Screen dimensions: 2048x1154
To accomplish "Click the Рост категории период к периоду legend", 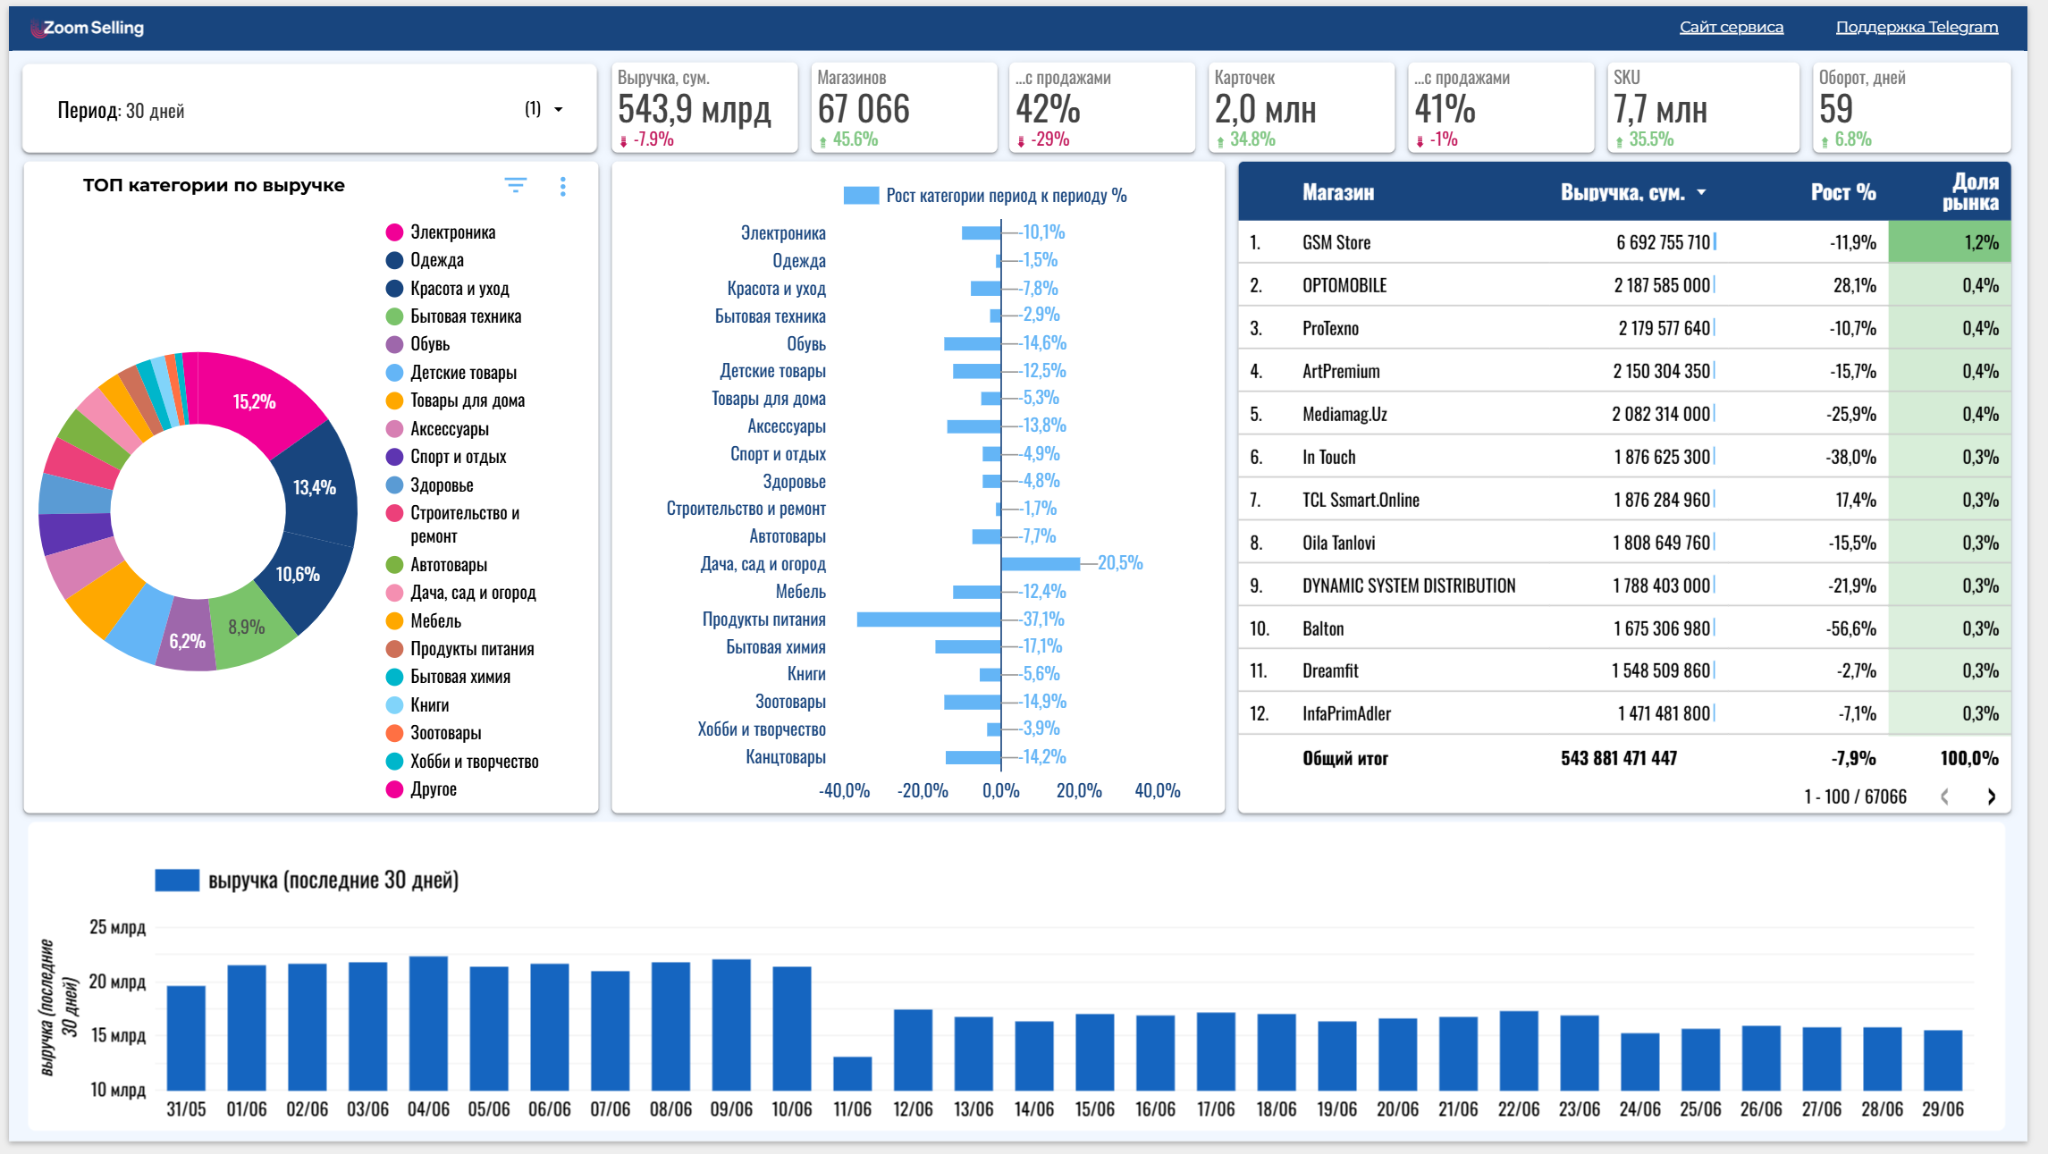I will tap(985, 196).
